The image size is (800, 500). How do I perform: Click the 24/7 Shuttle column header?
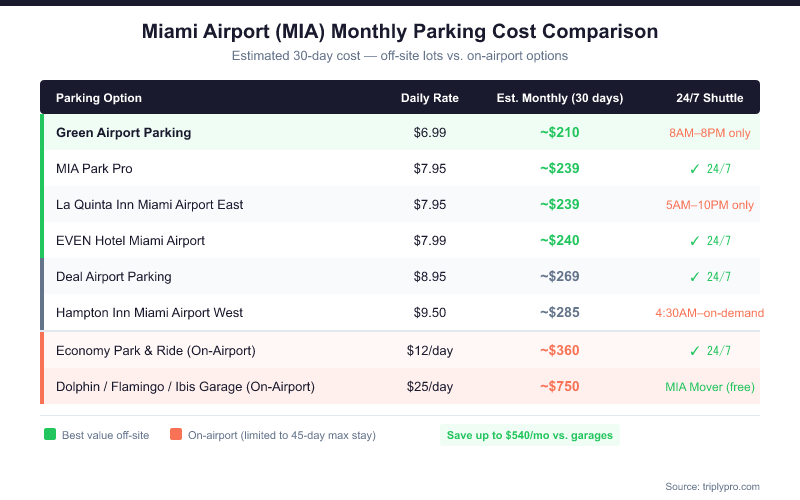[x=710, y=98]
